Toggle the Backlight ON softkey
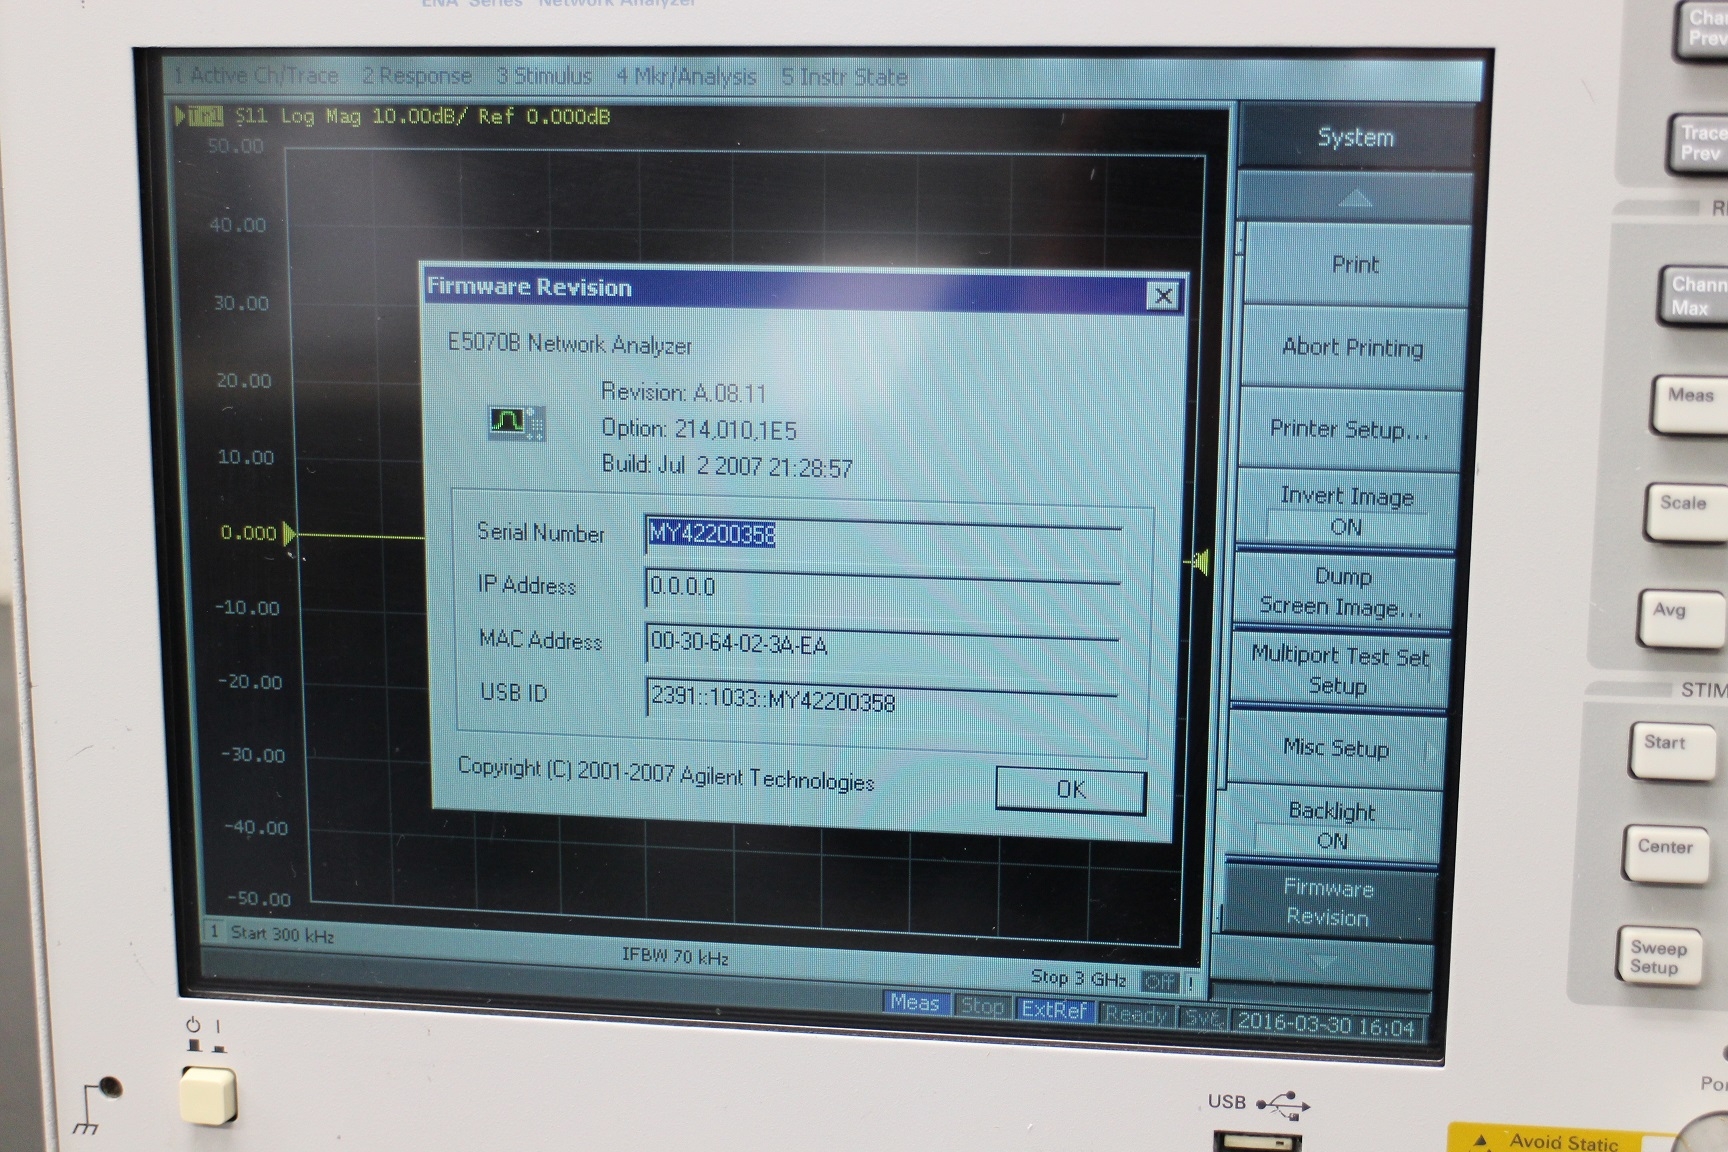The width and height of the screenshot is (1728, 1152). click(x=1332, y=826)
